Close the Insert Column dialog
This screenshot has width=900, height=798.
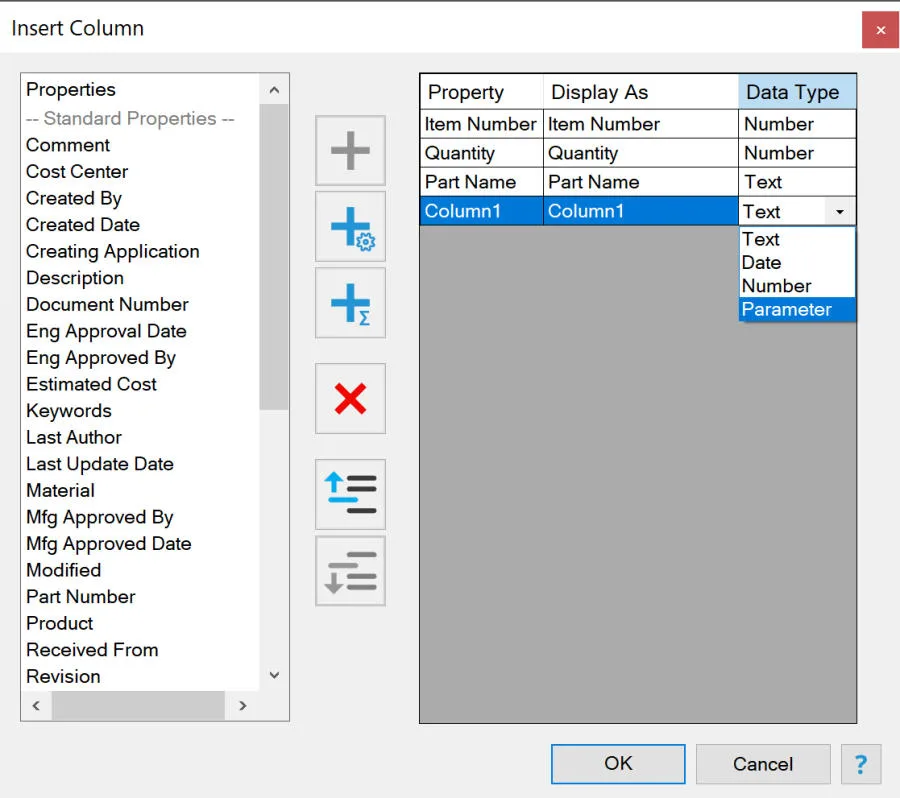880,30
